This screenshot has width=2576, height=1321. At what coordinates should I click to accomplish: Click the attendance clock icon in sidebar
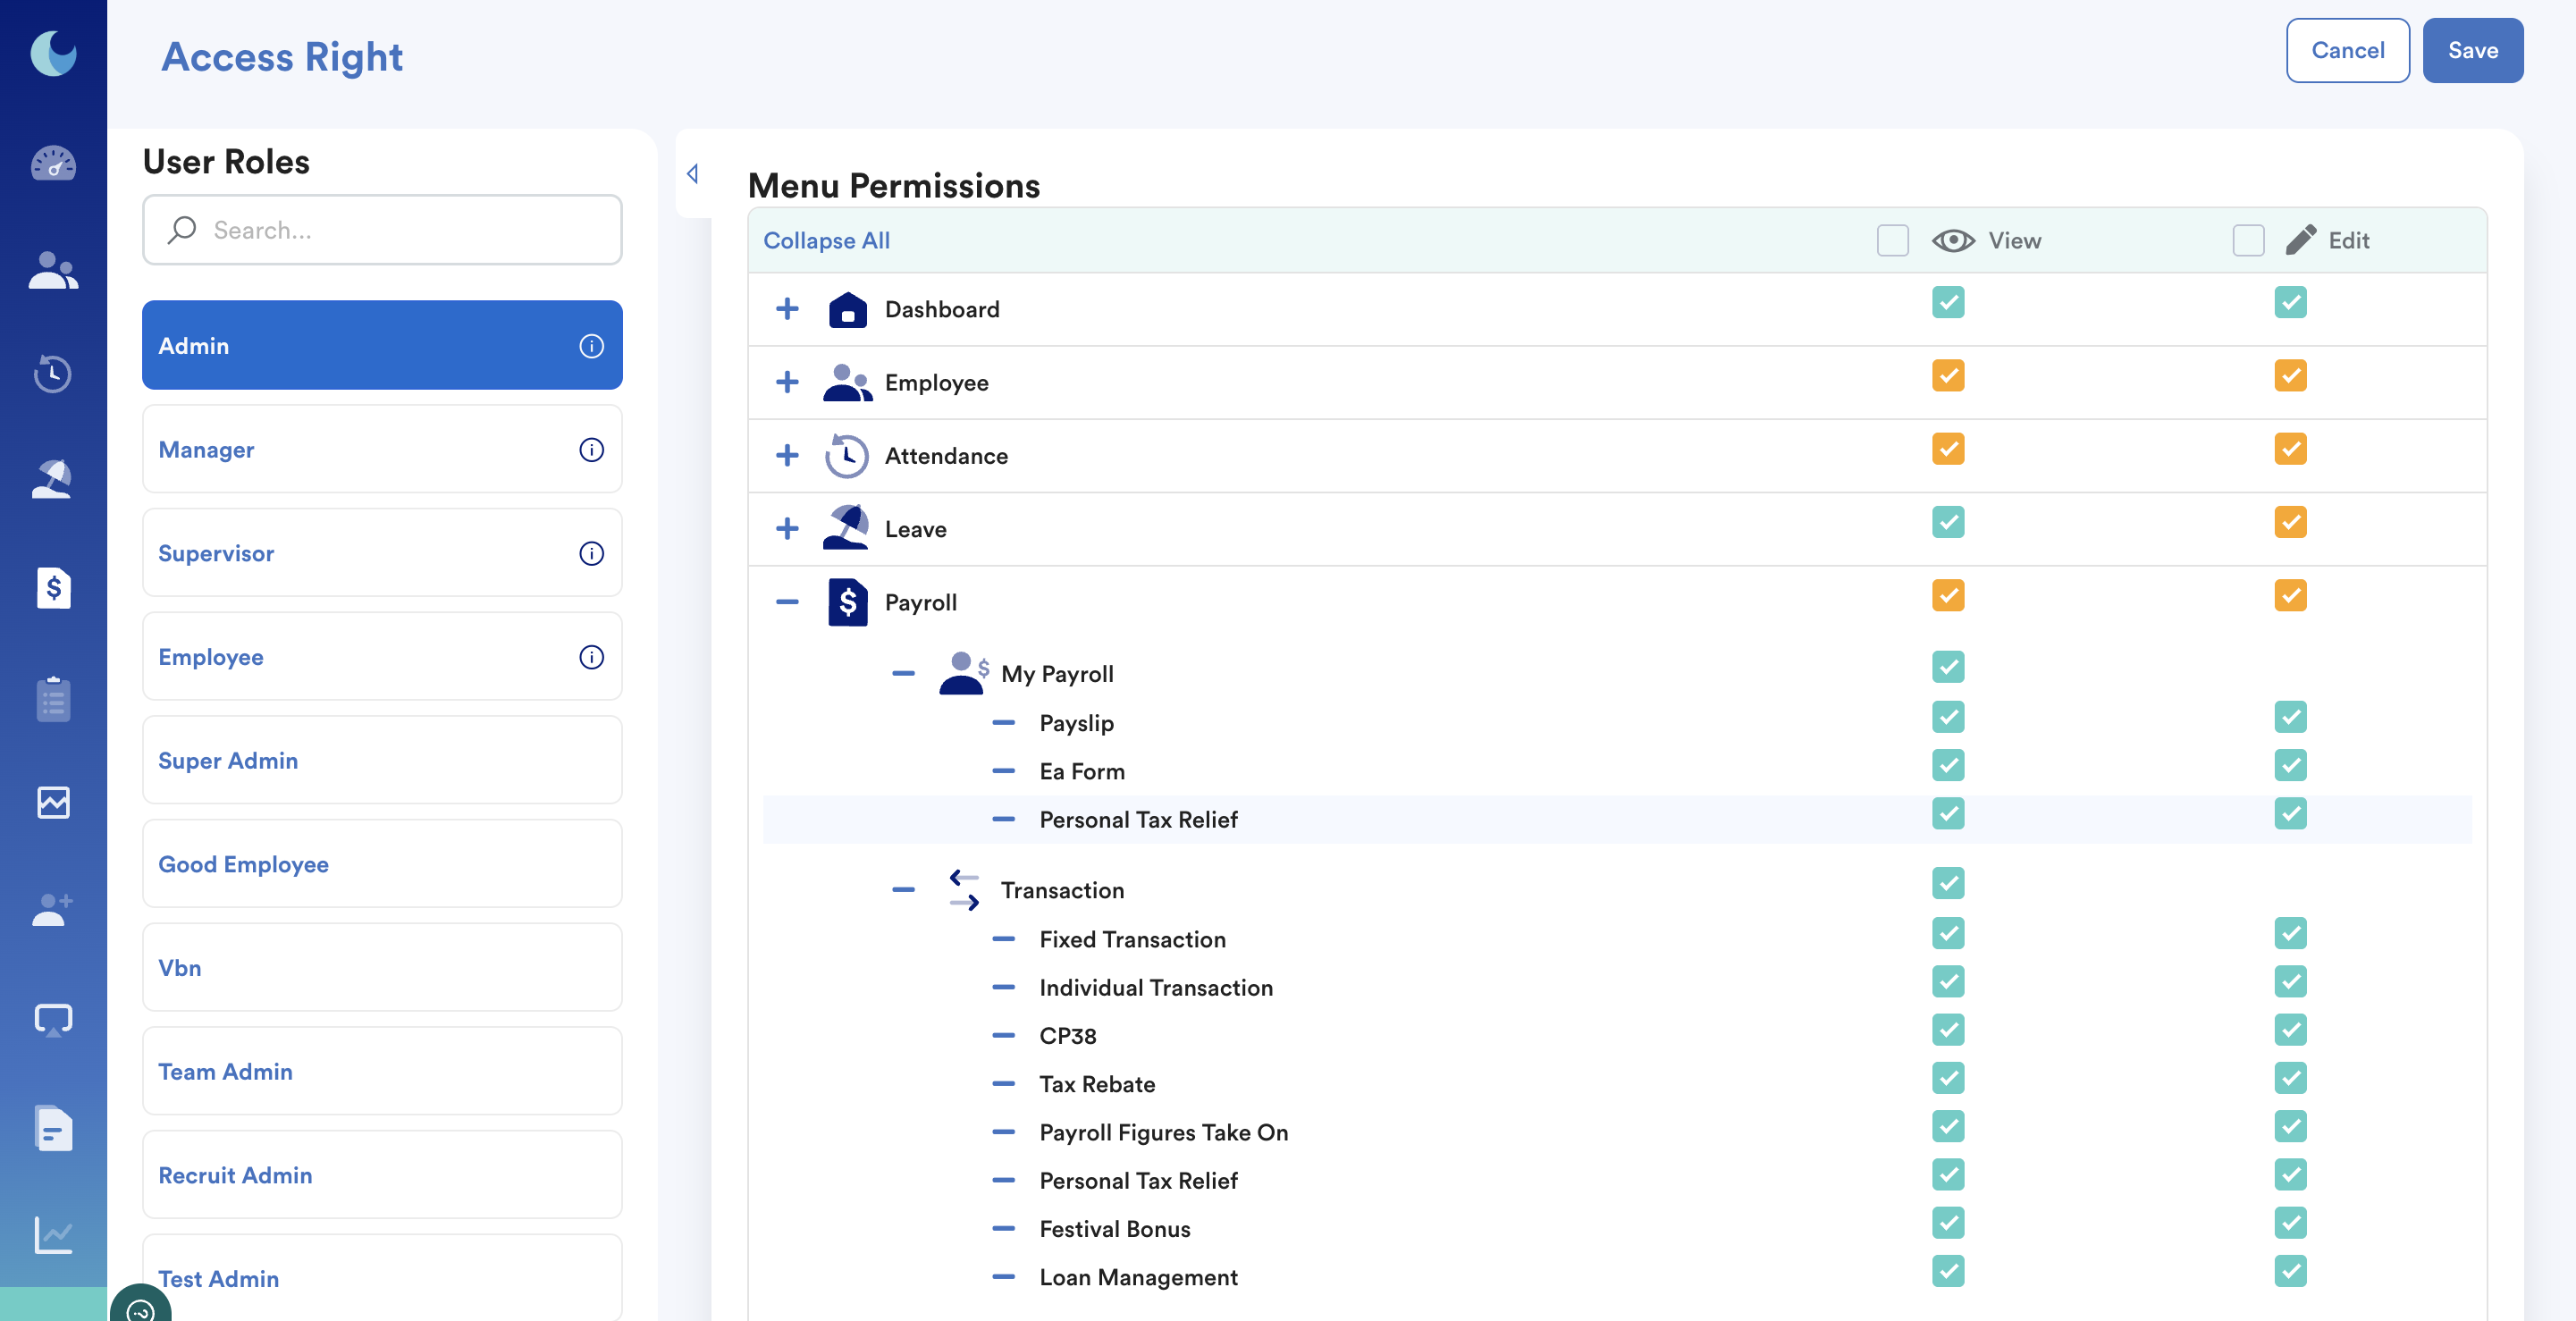[x=53, y=374]
